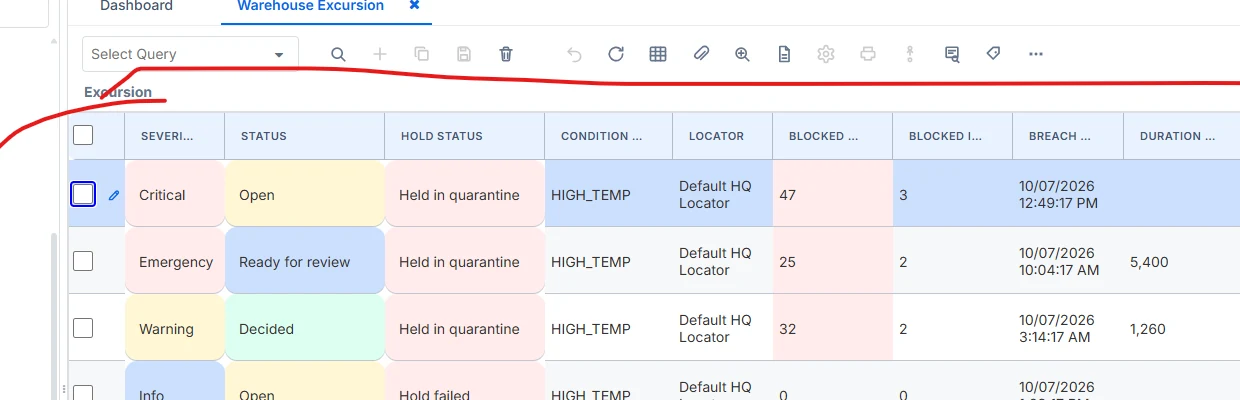The width and height of the screenshot is (1240, 400).
Task: Tick the checkbox for the Warning row
Action: (83, 328)
